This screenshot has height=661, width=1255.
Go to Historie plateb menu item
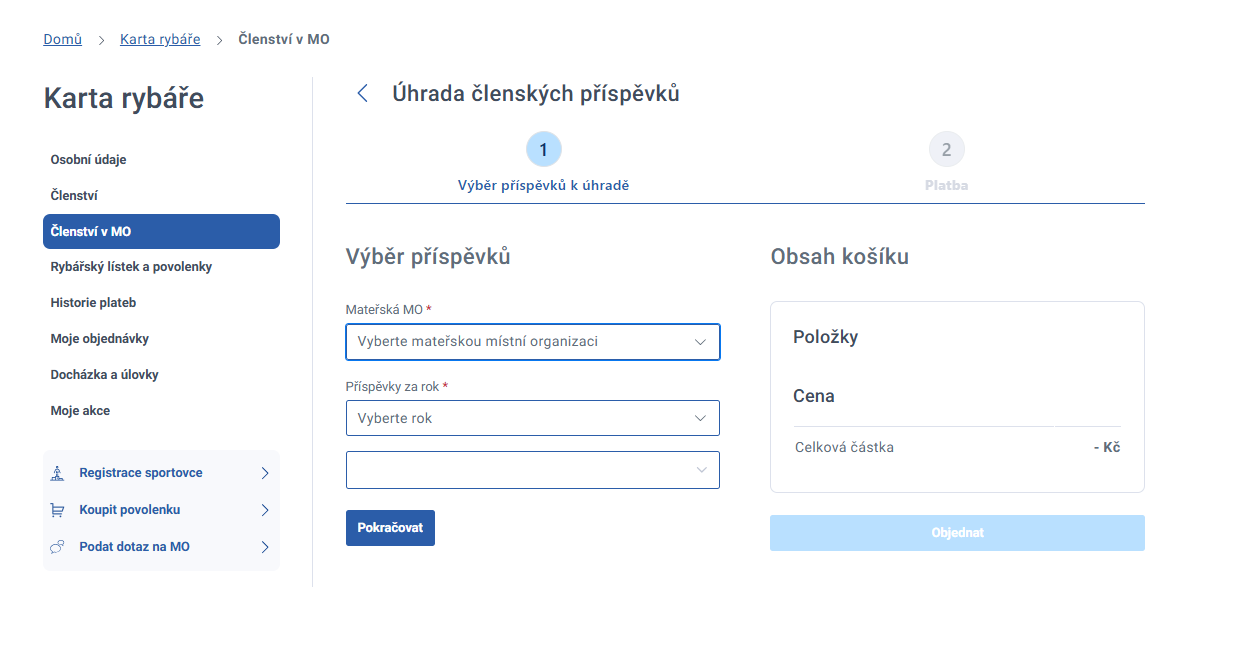click(93, 303)
